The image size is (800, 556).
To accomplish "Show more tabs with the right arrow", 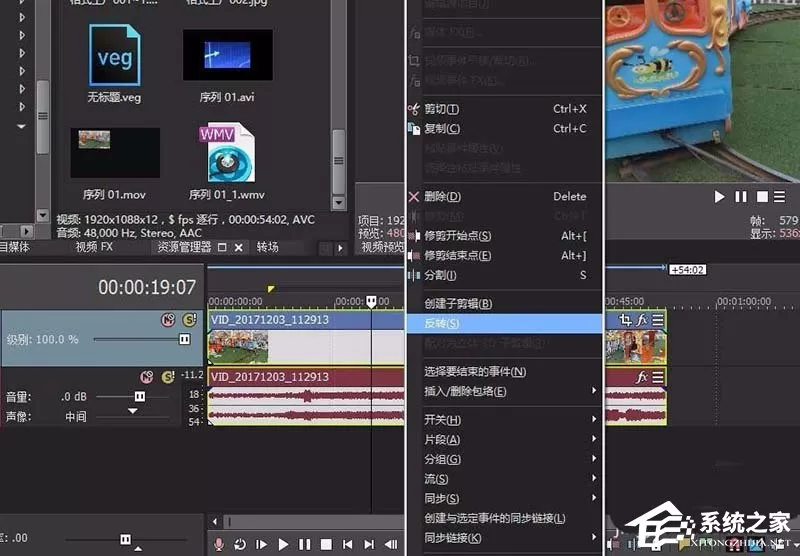I will click(340, 248).
